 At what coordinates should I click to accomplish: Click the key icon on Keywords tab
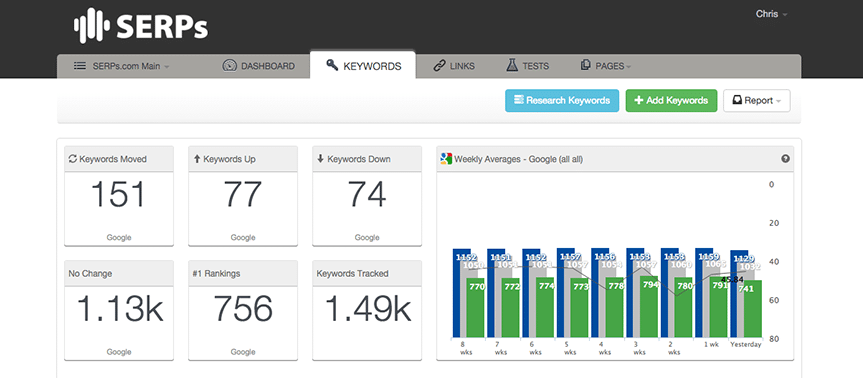pyautogui.click(x=332, y=65)
